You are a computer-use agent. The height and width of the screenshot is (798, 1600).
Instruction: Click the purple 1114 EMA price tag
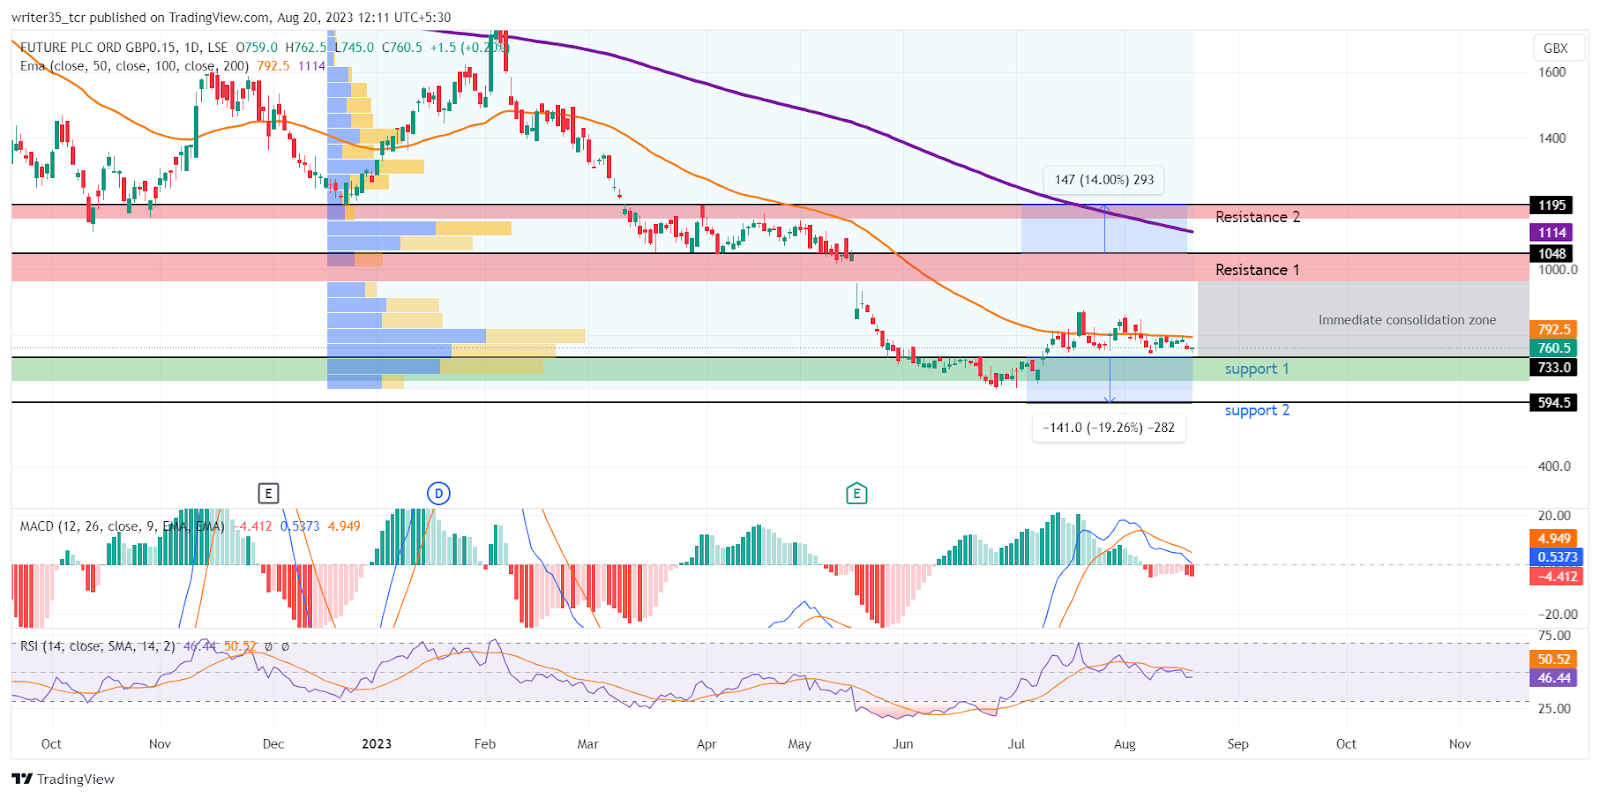[x=1551, y=232]
